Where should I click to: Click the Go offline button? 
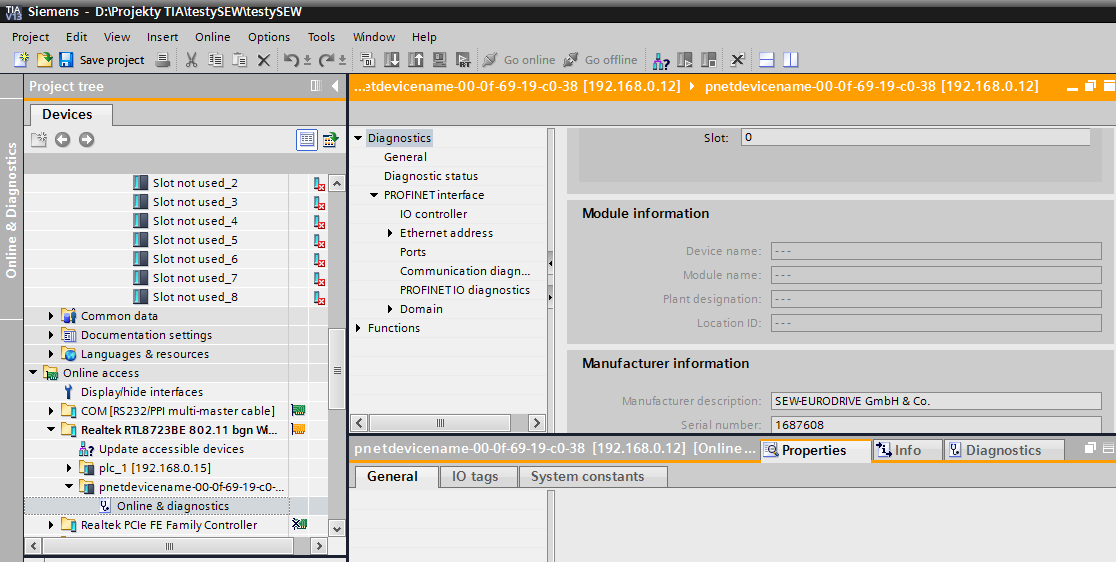(x=600, y=60)
